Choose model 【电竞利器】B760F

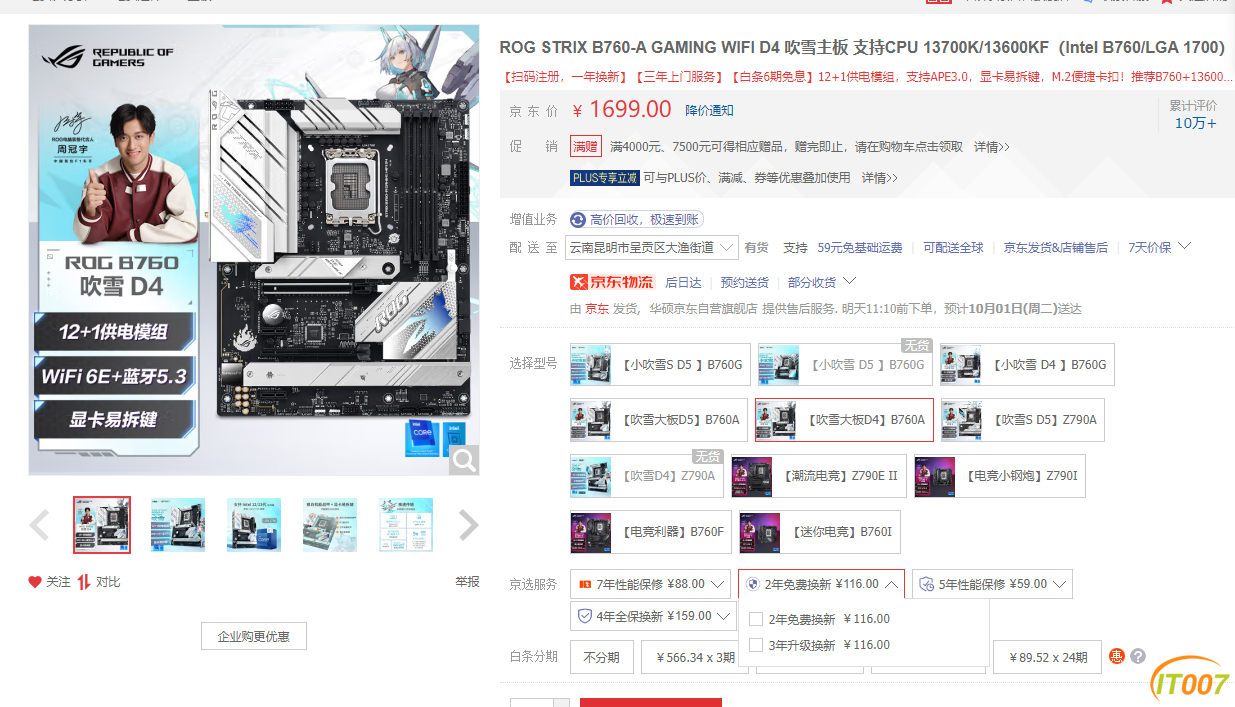(x=650, y=532)
